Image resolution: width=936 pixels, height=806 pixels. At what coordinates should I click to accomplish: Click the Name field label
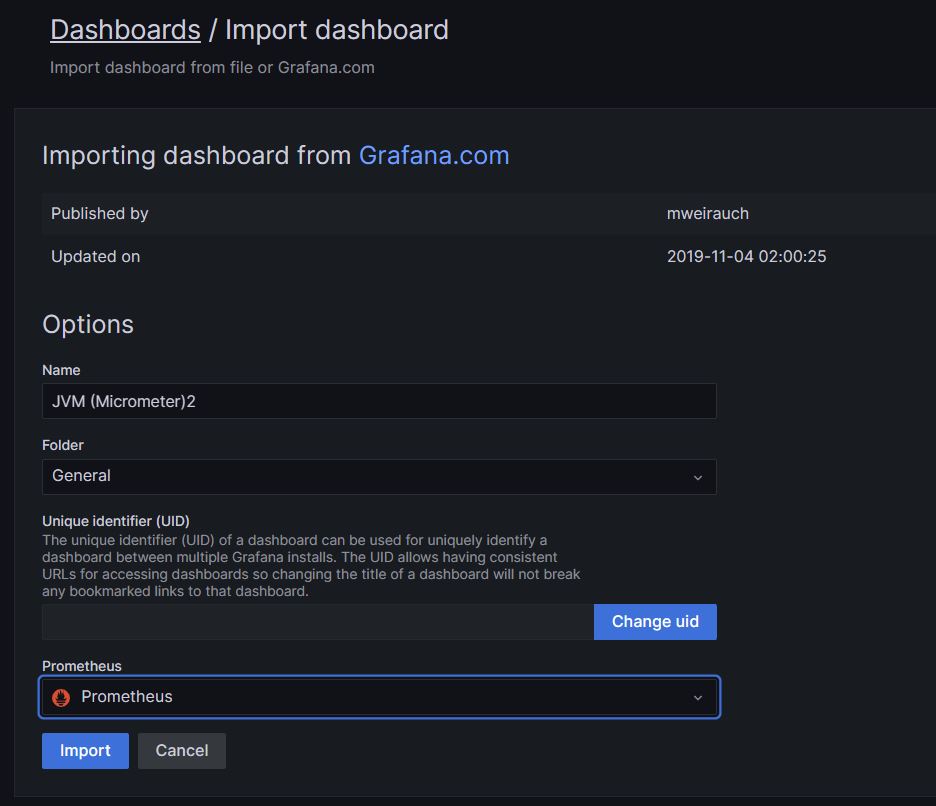coord(61,370)
